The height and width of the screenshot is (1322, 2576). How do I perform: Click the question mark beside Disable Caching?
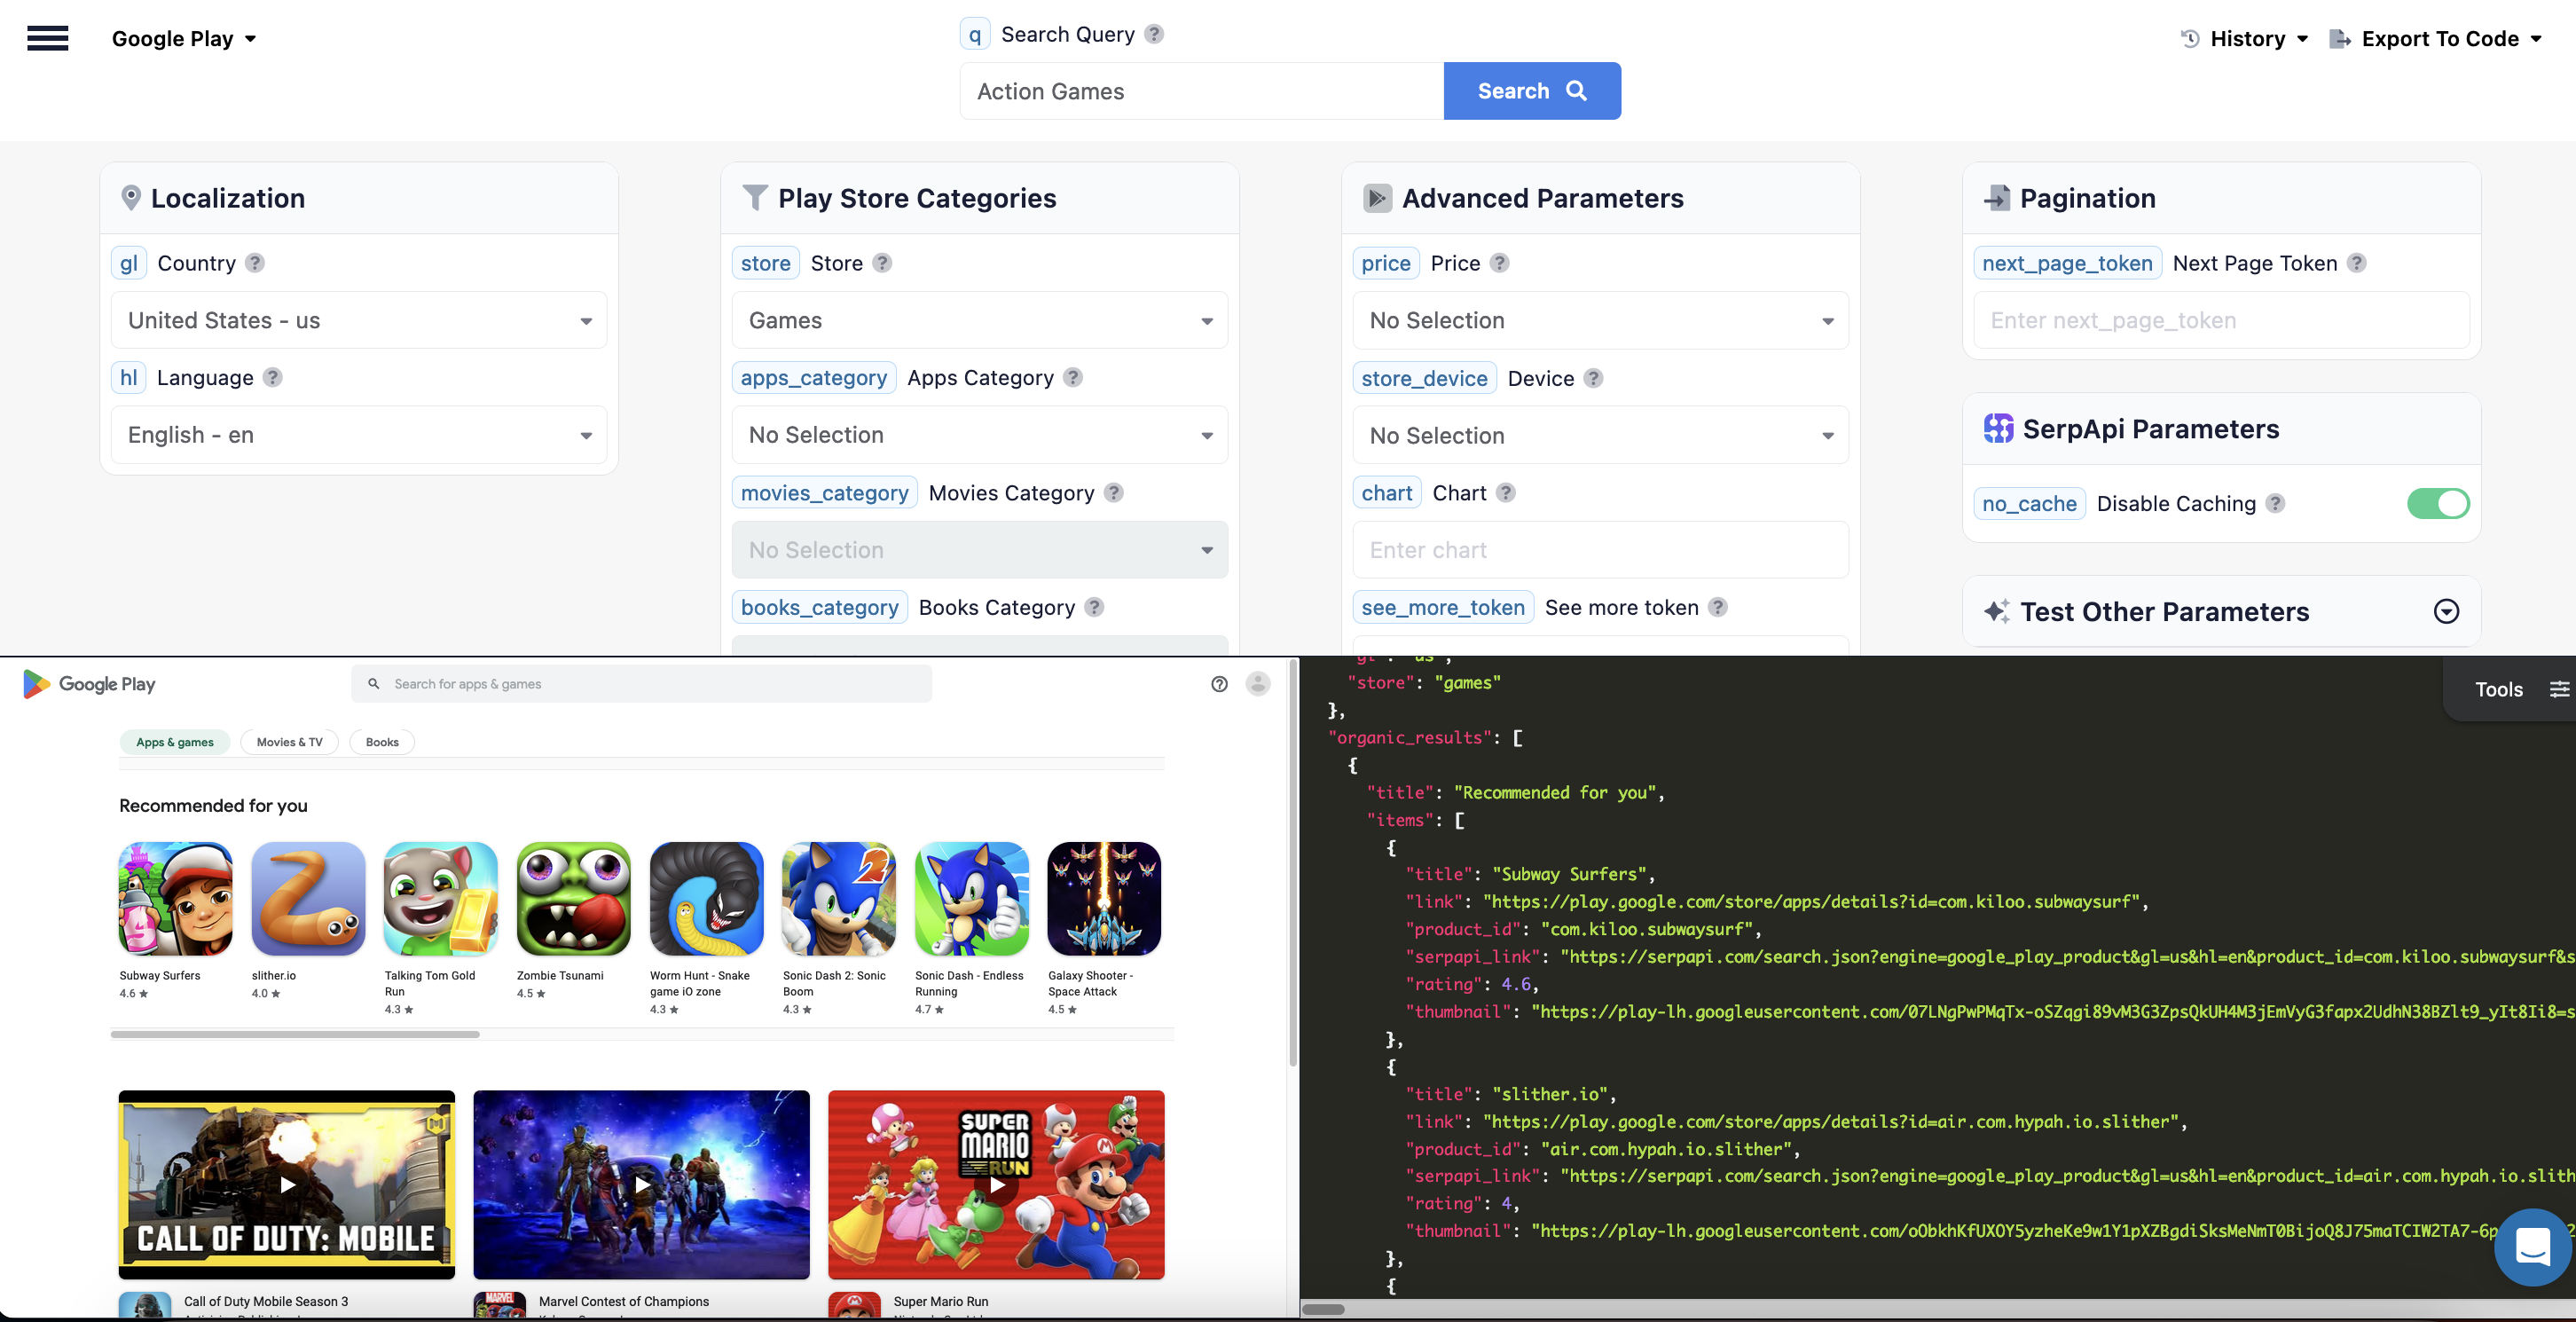pyautogui.click(x=2277, y=504)
